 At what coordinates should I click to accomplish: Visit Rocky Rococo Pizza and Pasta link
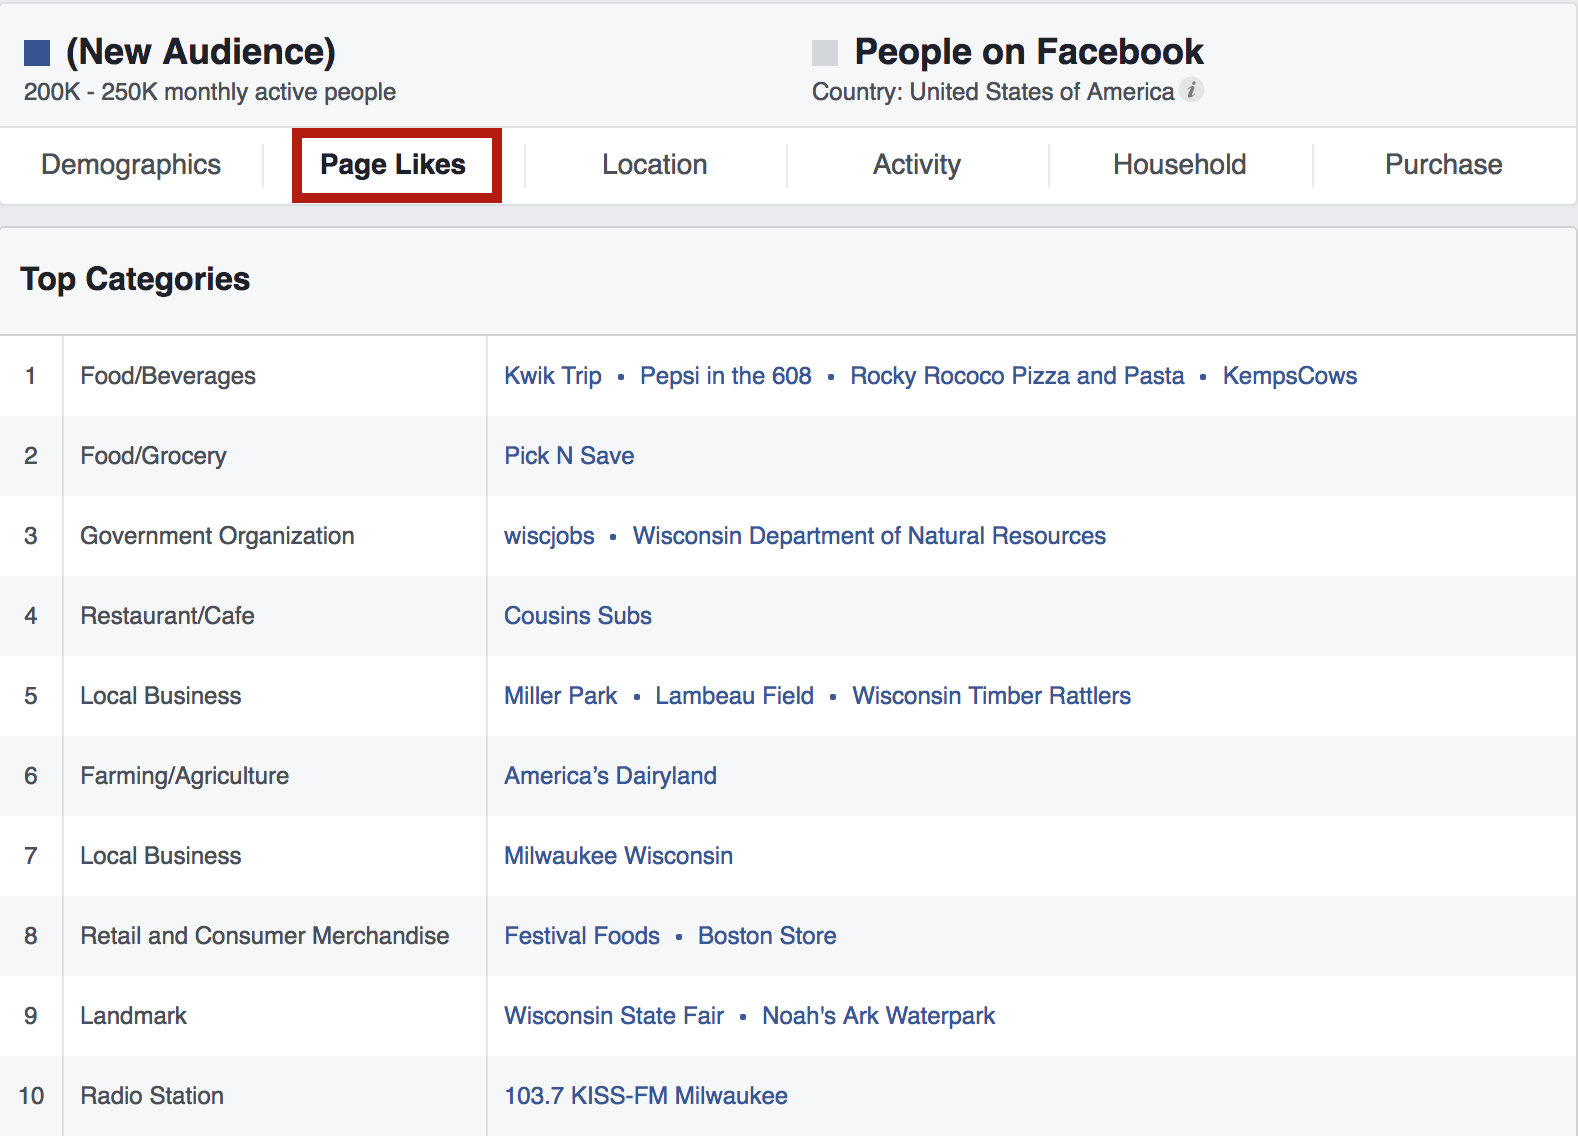pyautogui.click(x=1017, y=376)
